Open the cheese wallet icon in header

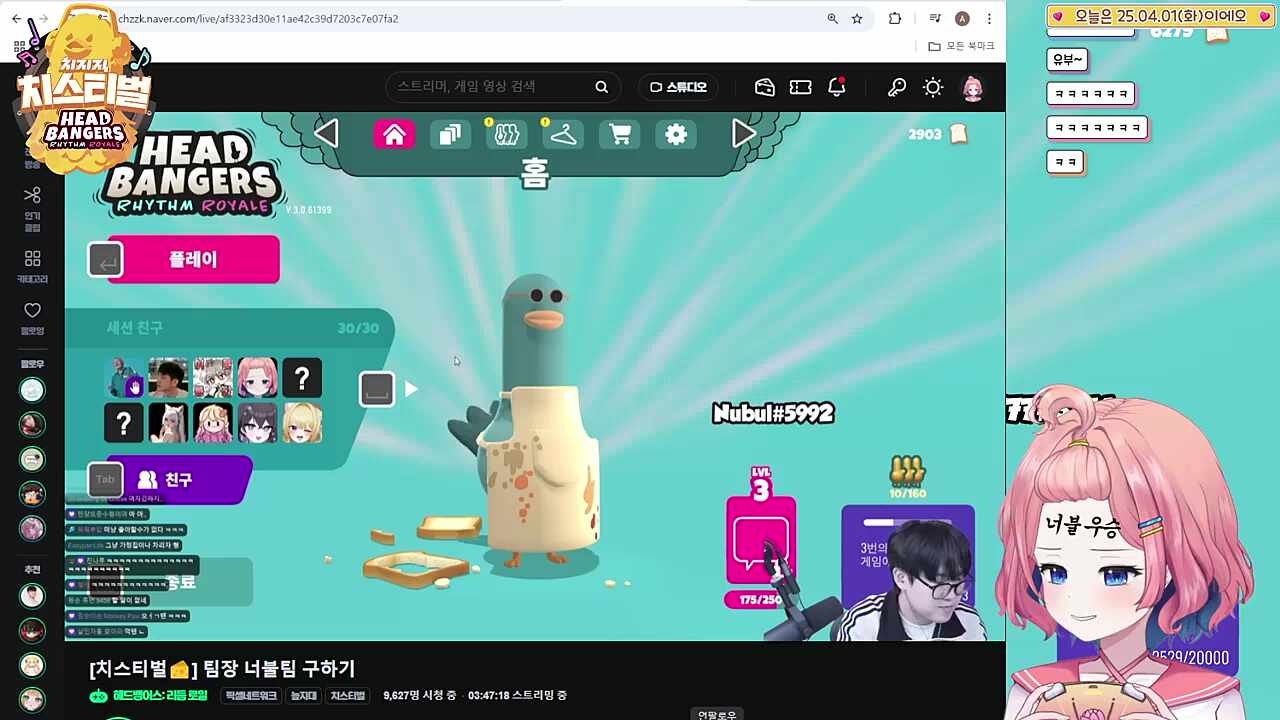coord(765,87)
